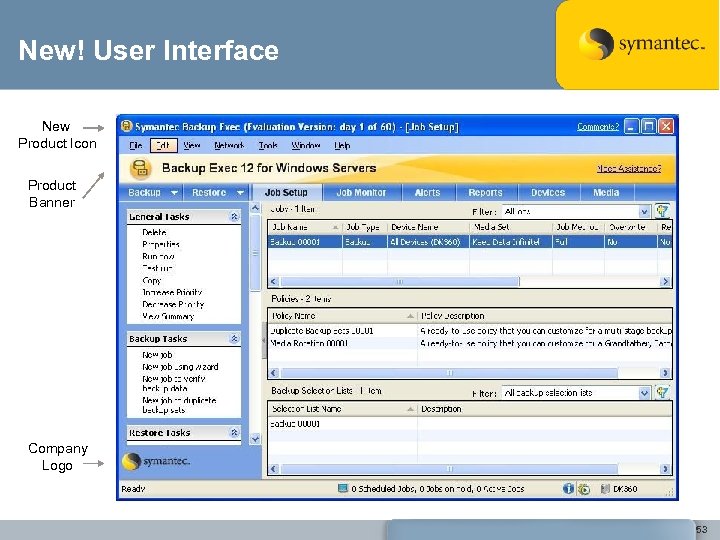Sort by the Media Set column header

[511, 227]
